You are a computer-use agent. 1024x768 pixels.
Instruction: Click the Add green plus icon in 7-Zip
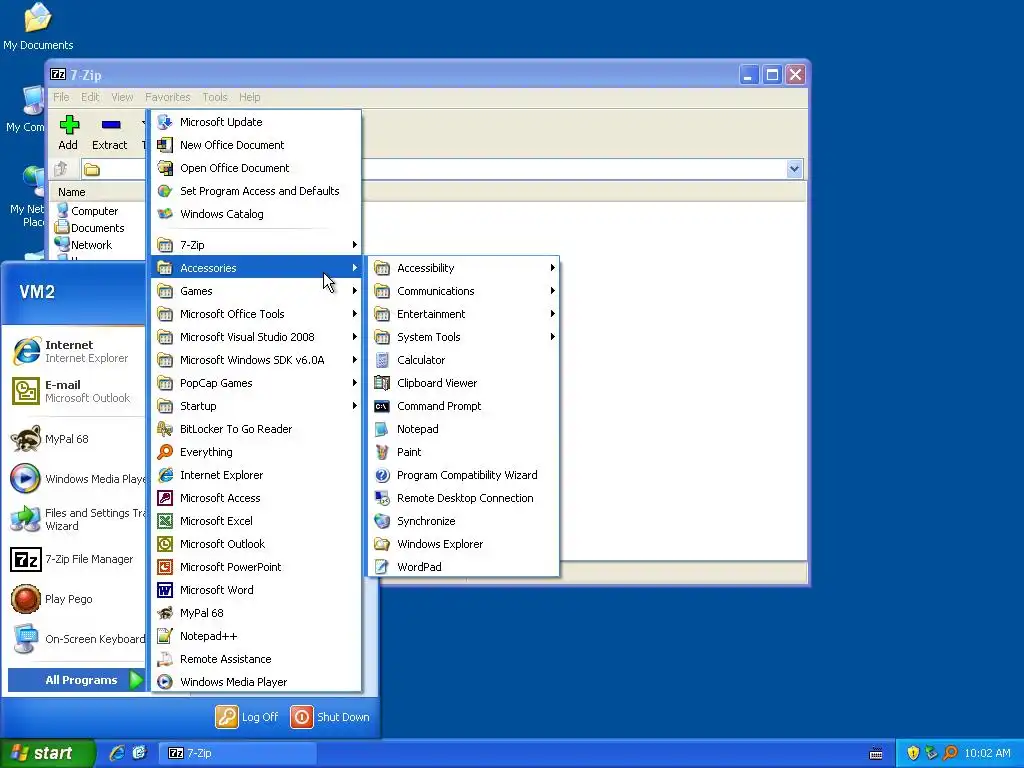(x=69, y=124)
